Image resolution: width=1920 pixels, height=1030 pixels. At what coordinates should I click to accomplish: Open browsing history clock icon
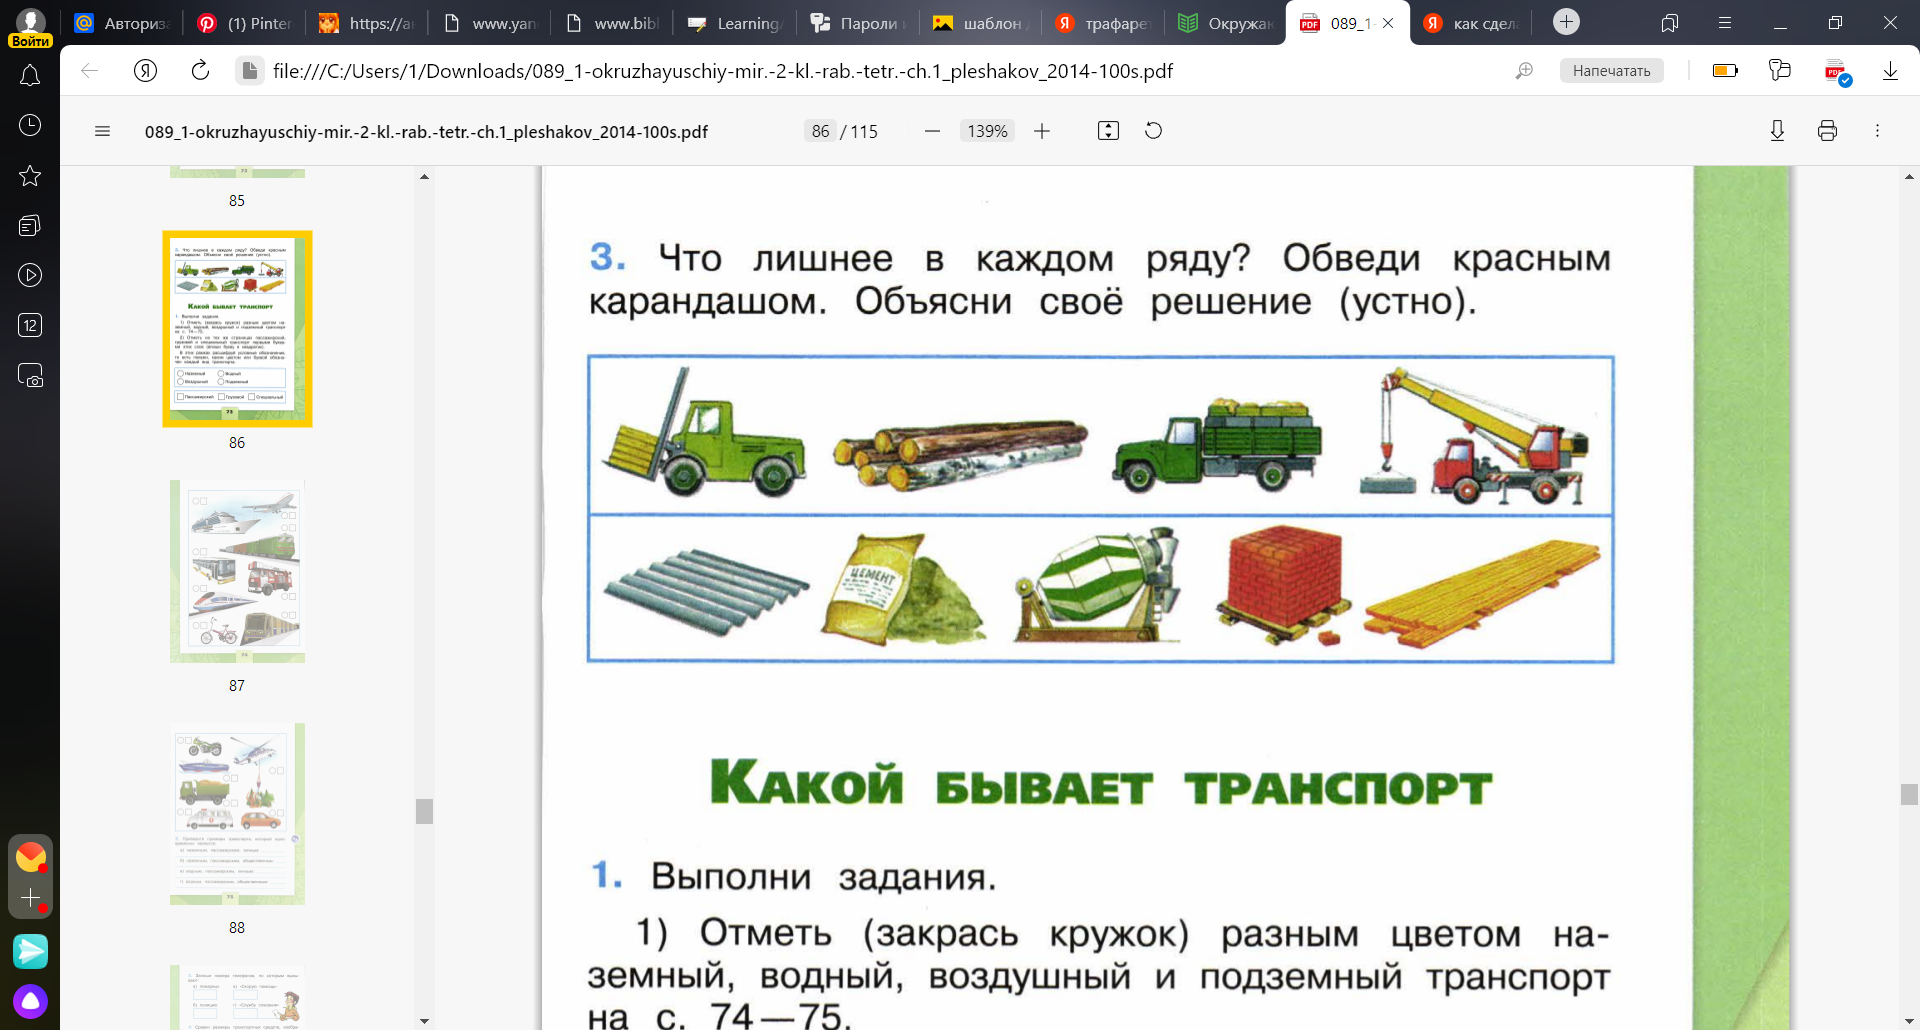tap(30, 125)
